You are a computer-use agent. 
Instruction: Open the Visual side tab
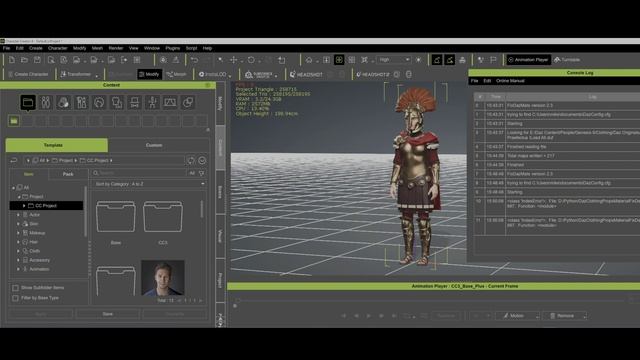(220, 236)
